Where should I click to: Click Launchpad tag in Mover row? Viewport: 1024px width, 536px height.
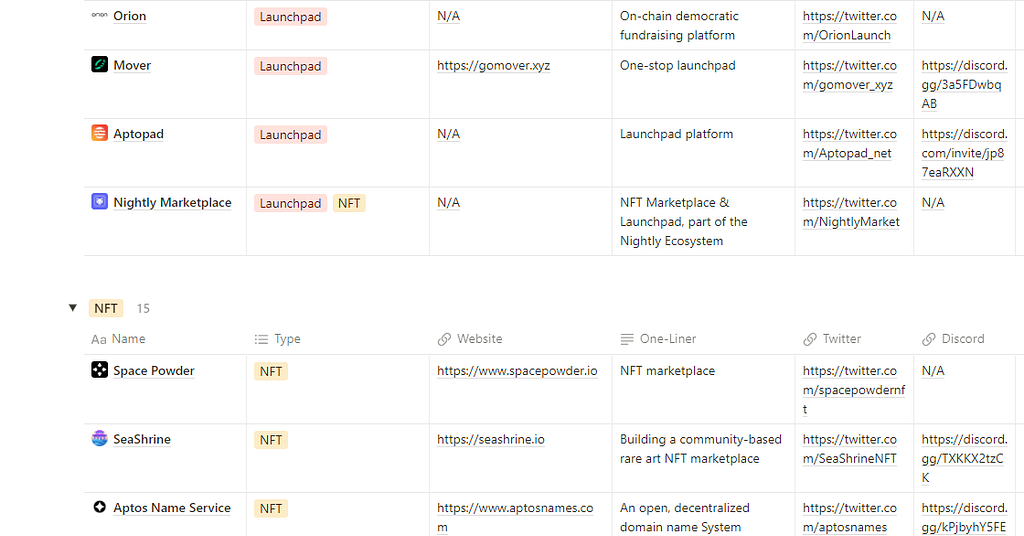[x=290, y=66]
